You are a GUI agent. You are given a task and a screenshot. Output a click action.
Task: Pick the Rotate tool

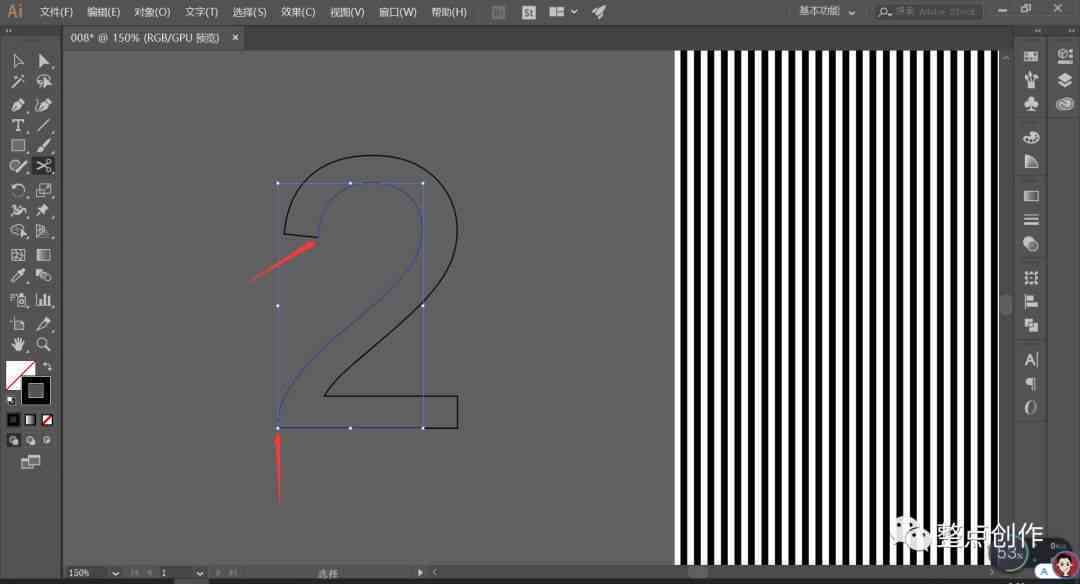pyautogui.click(x=18, y=190)
